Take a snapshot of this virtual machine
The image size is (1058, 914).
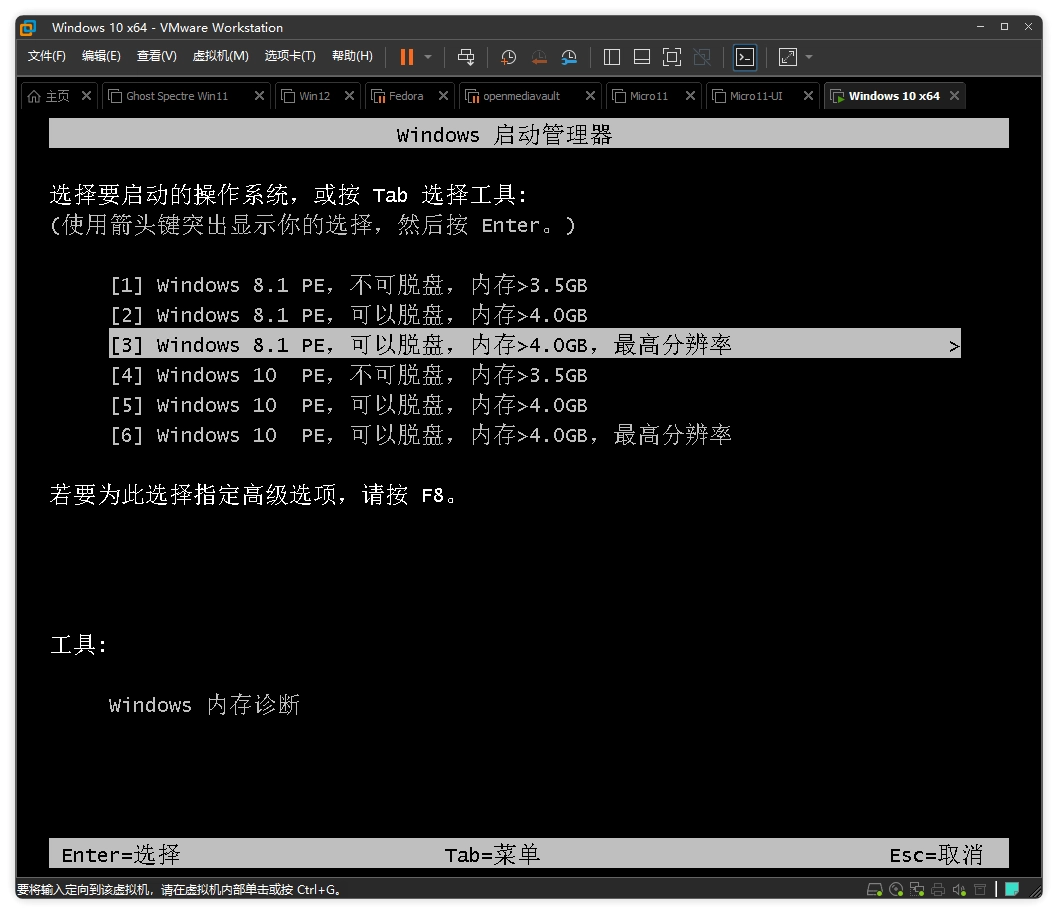(x=508, y=57)
